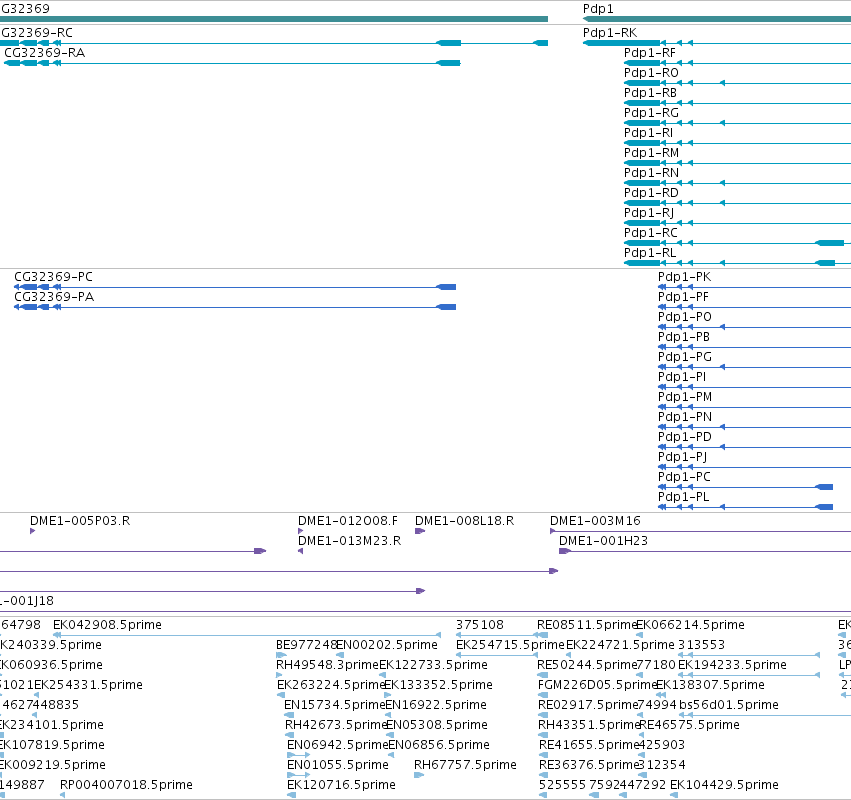Image resolution: width=851 pixels, height=800 pixels.
Task: Open EST RH49548.3prime
Action: point(327,665)
